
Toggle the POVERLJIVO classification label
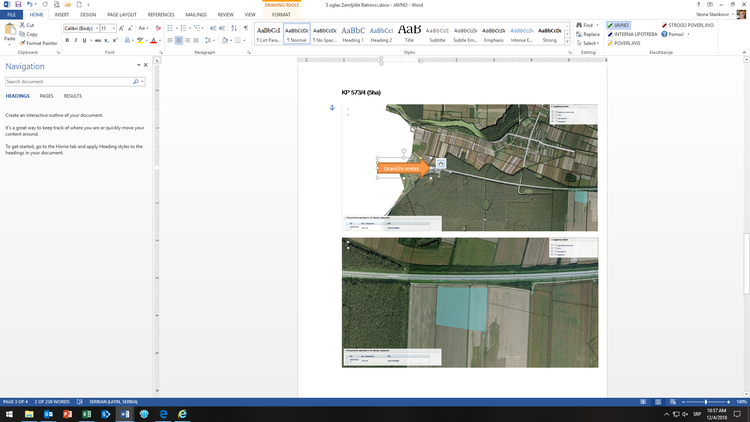coord(624,43)
